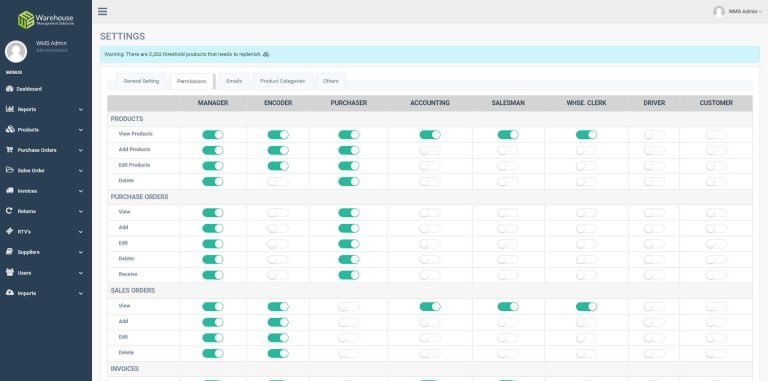Open the Product Categories tab

(283, 81)
